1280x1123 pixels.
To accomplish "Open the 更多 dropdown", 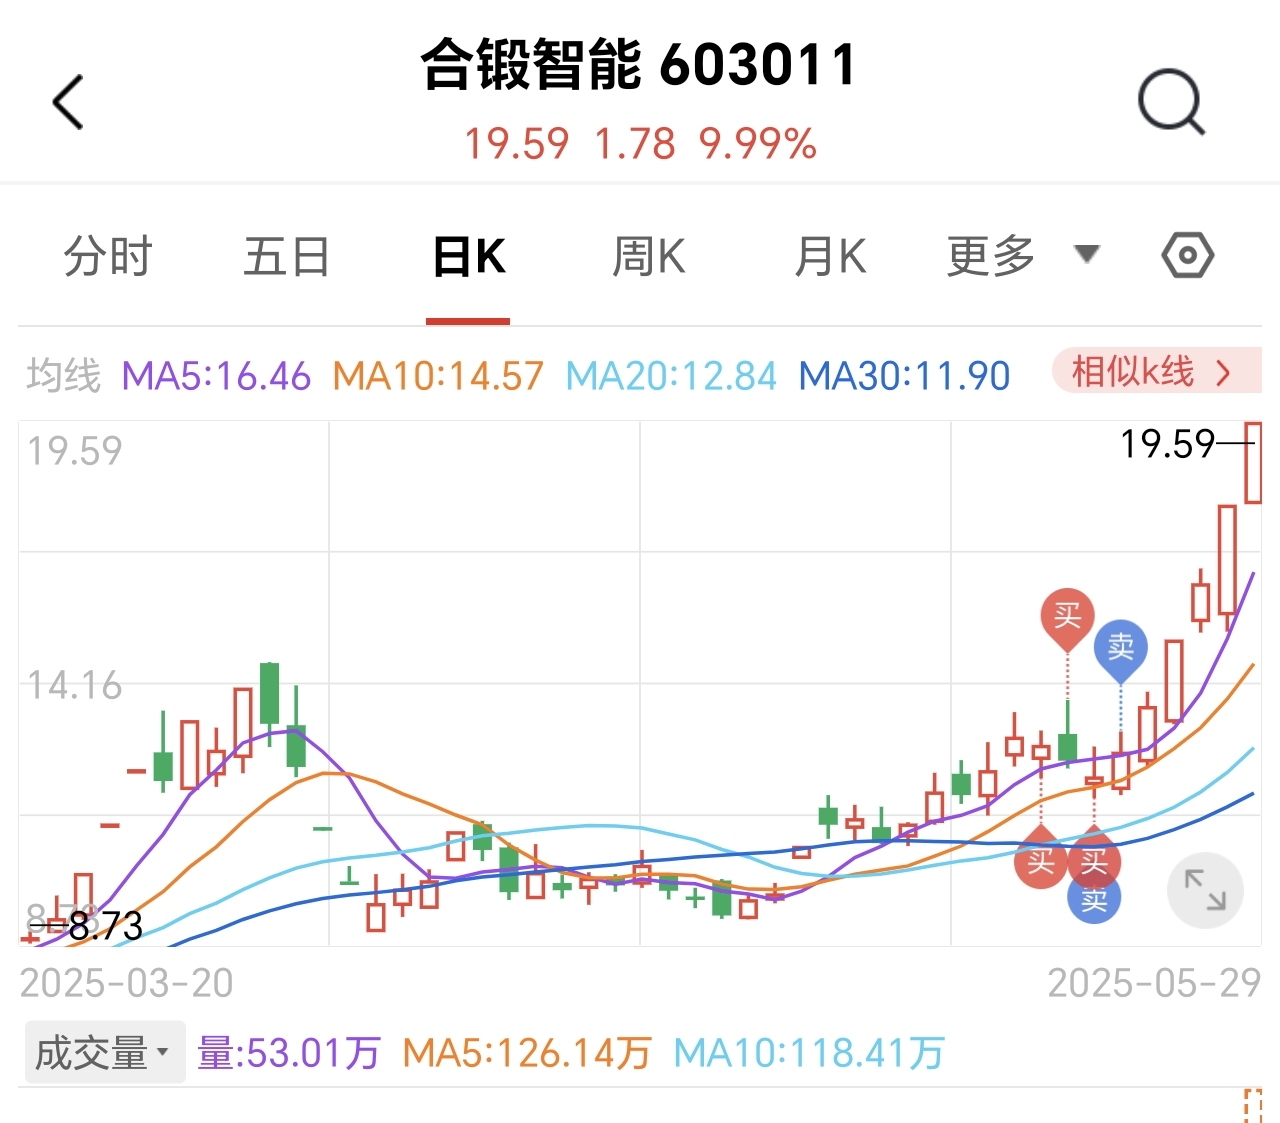I will (1023, 256).
